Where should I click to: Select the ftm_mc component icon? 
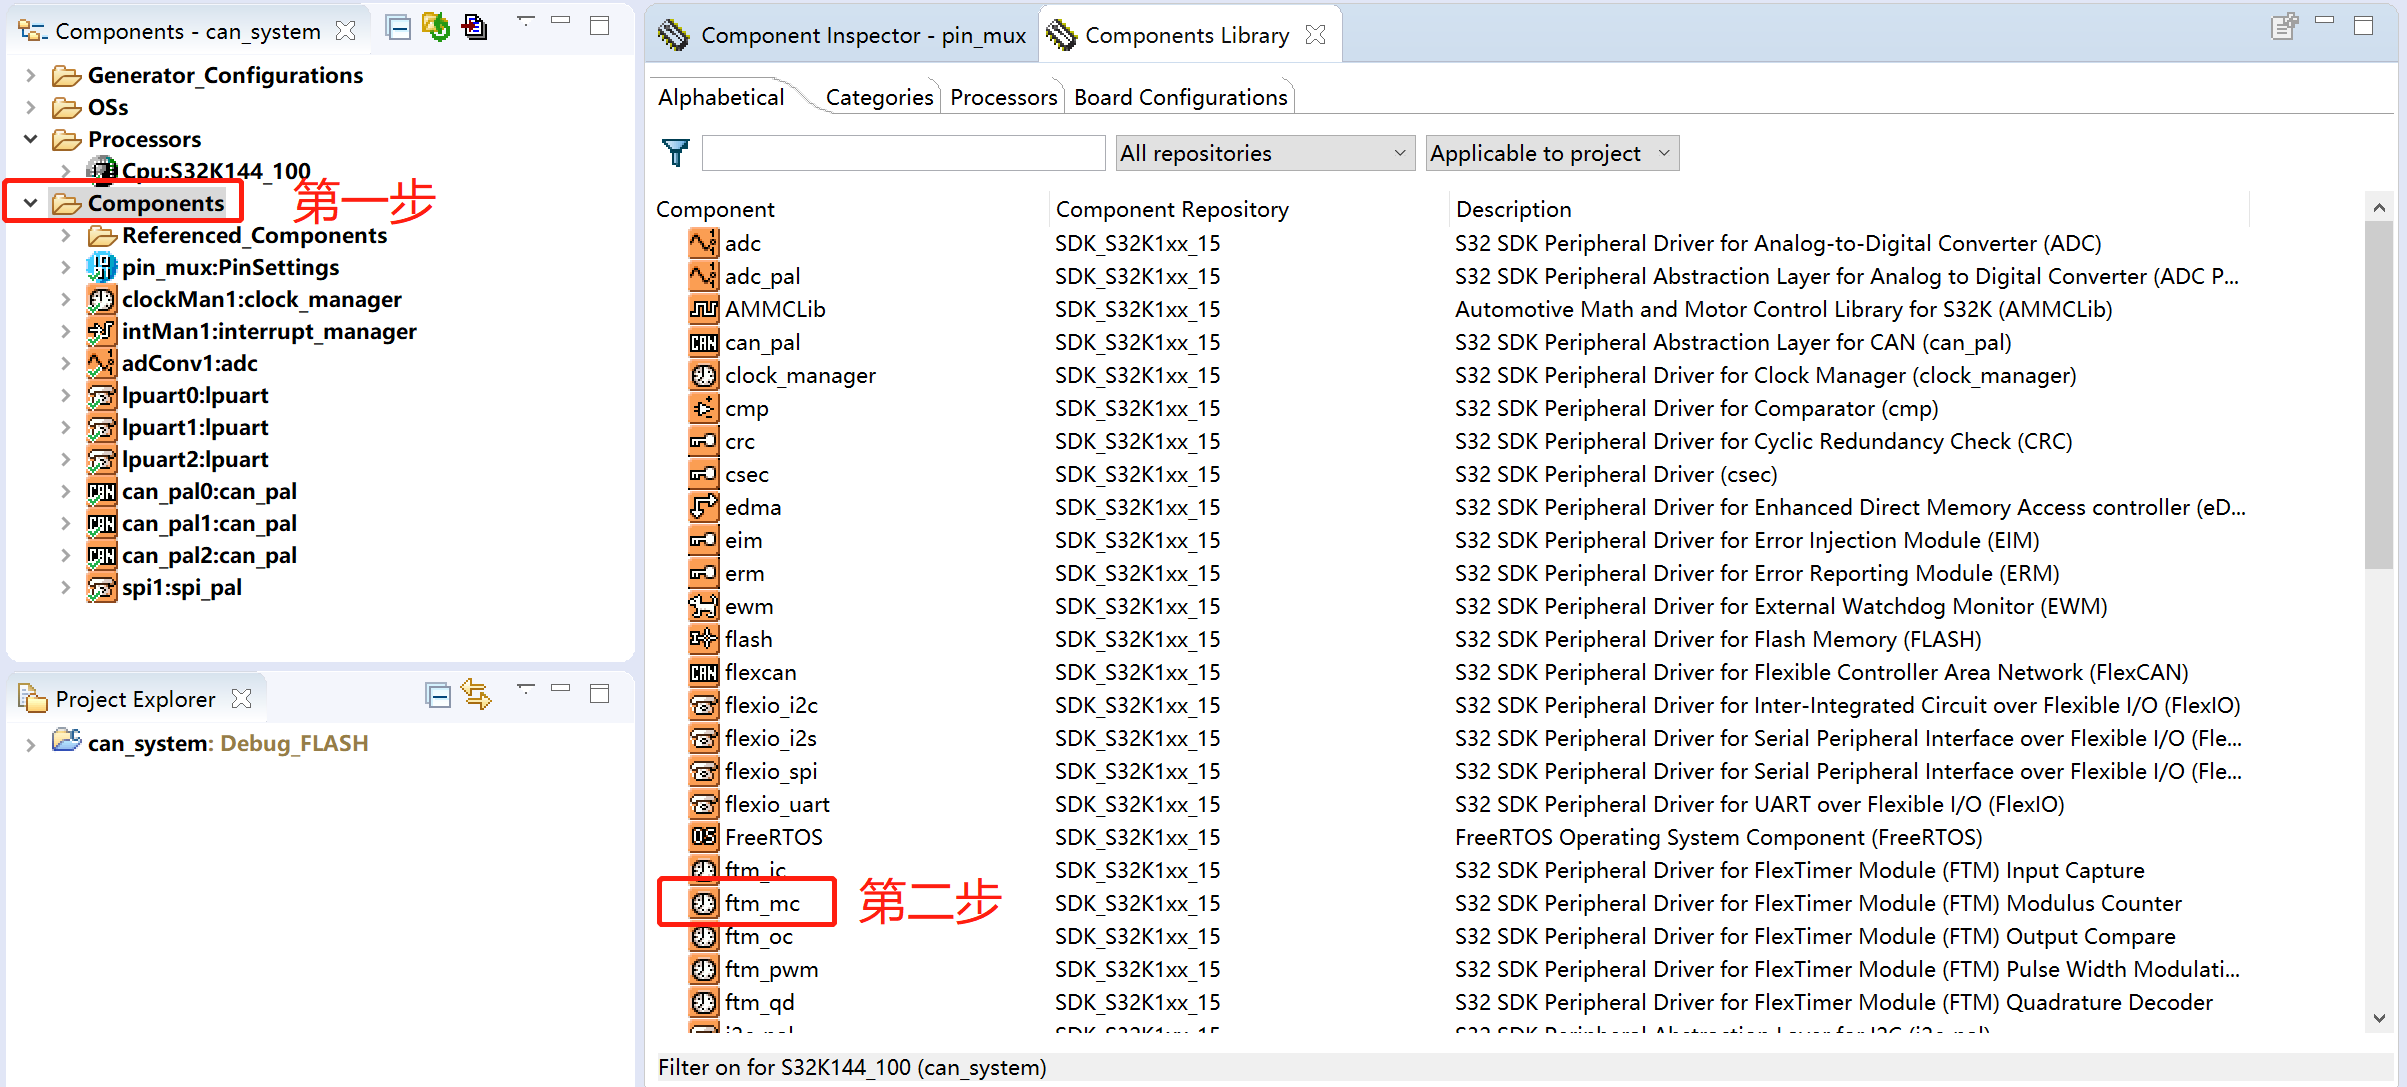coord(704,903)
